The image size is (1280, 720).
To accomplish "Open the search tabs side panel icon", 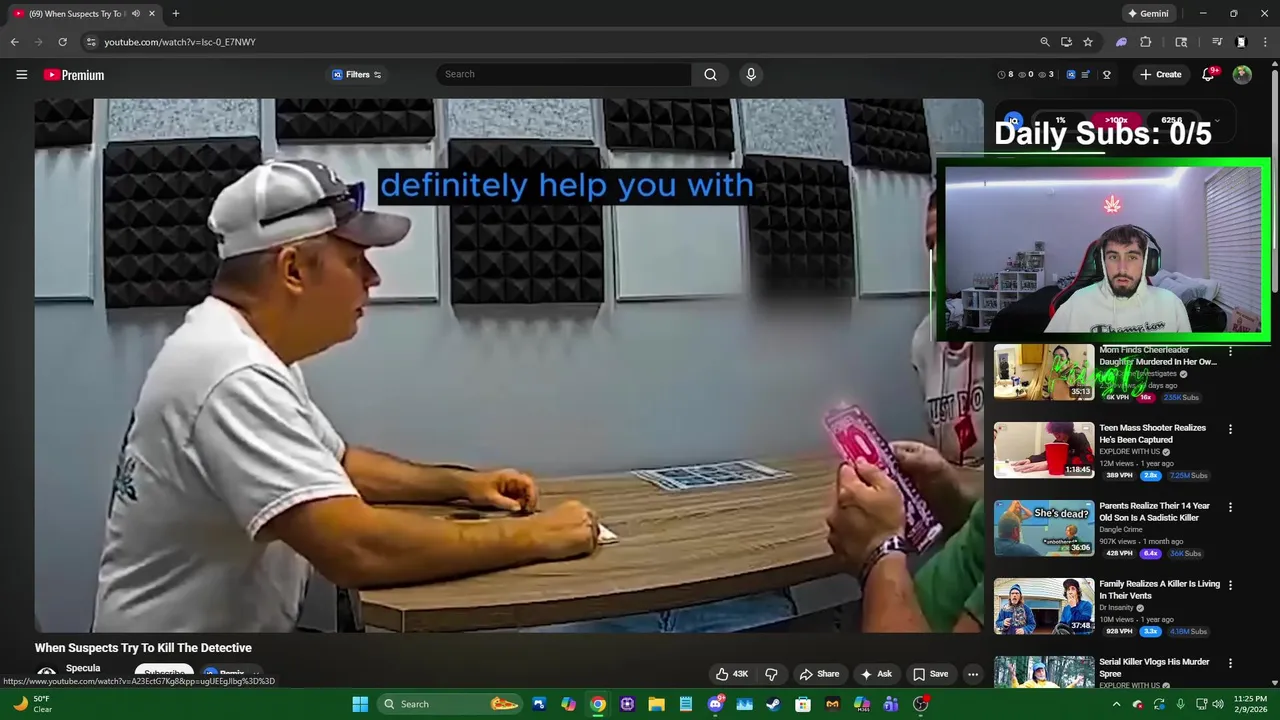I will tap(1181, 42).
